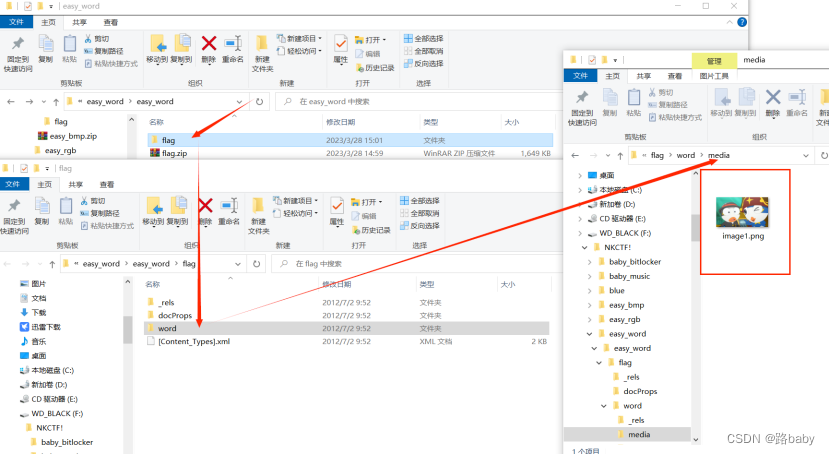Image resolution: width=830 pixels, height=455 pixels.
Task: Collapse word node in media window tree
Action: click(x=604, y=406)
